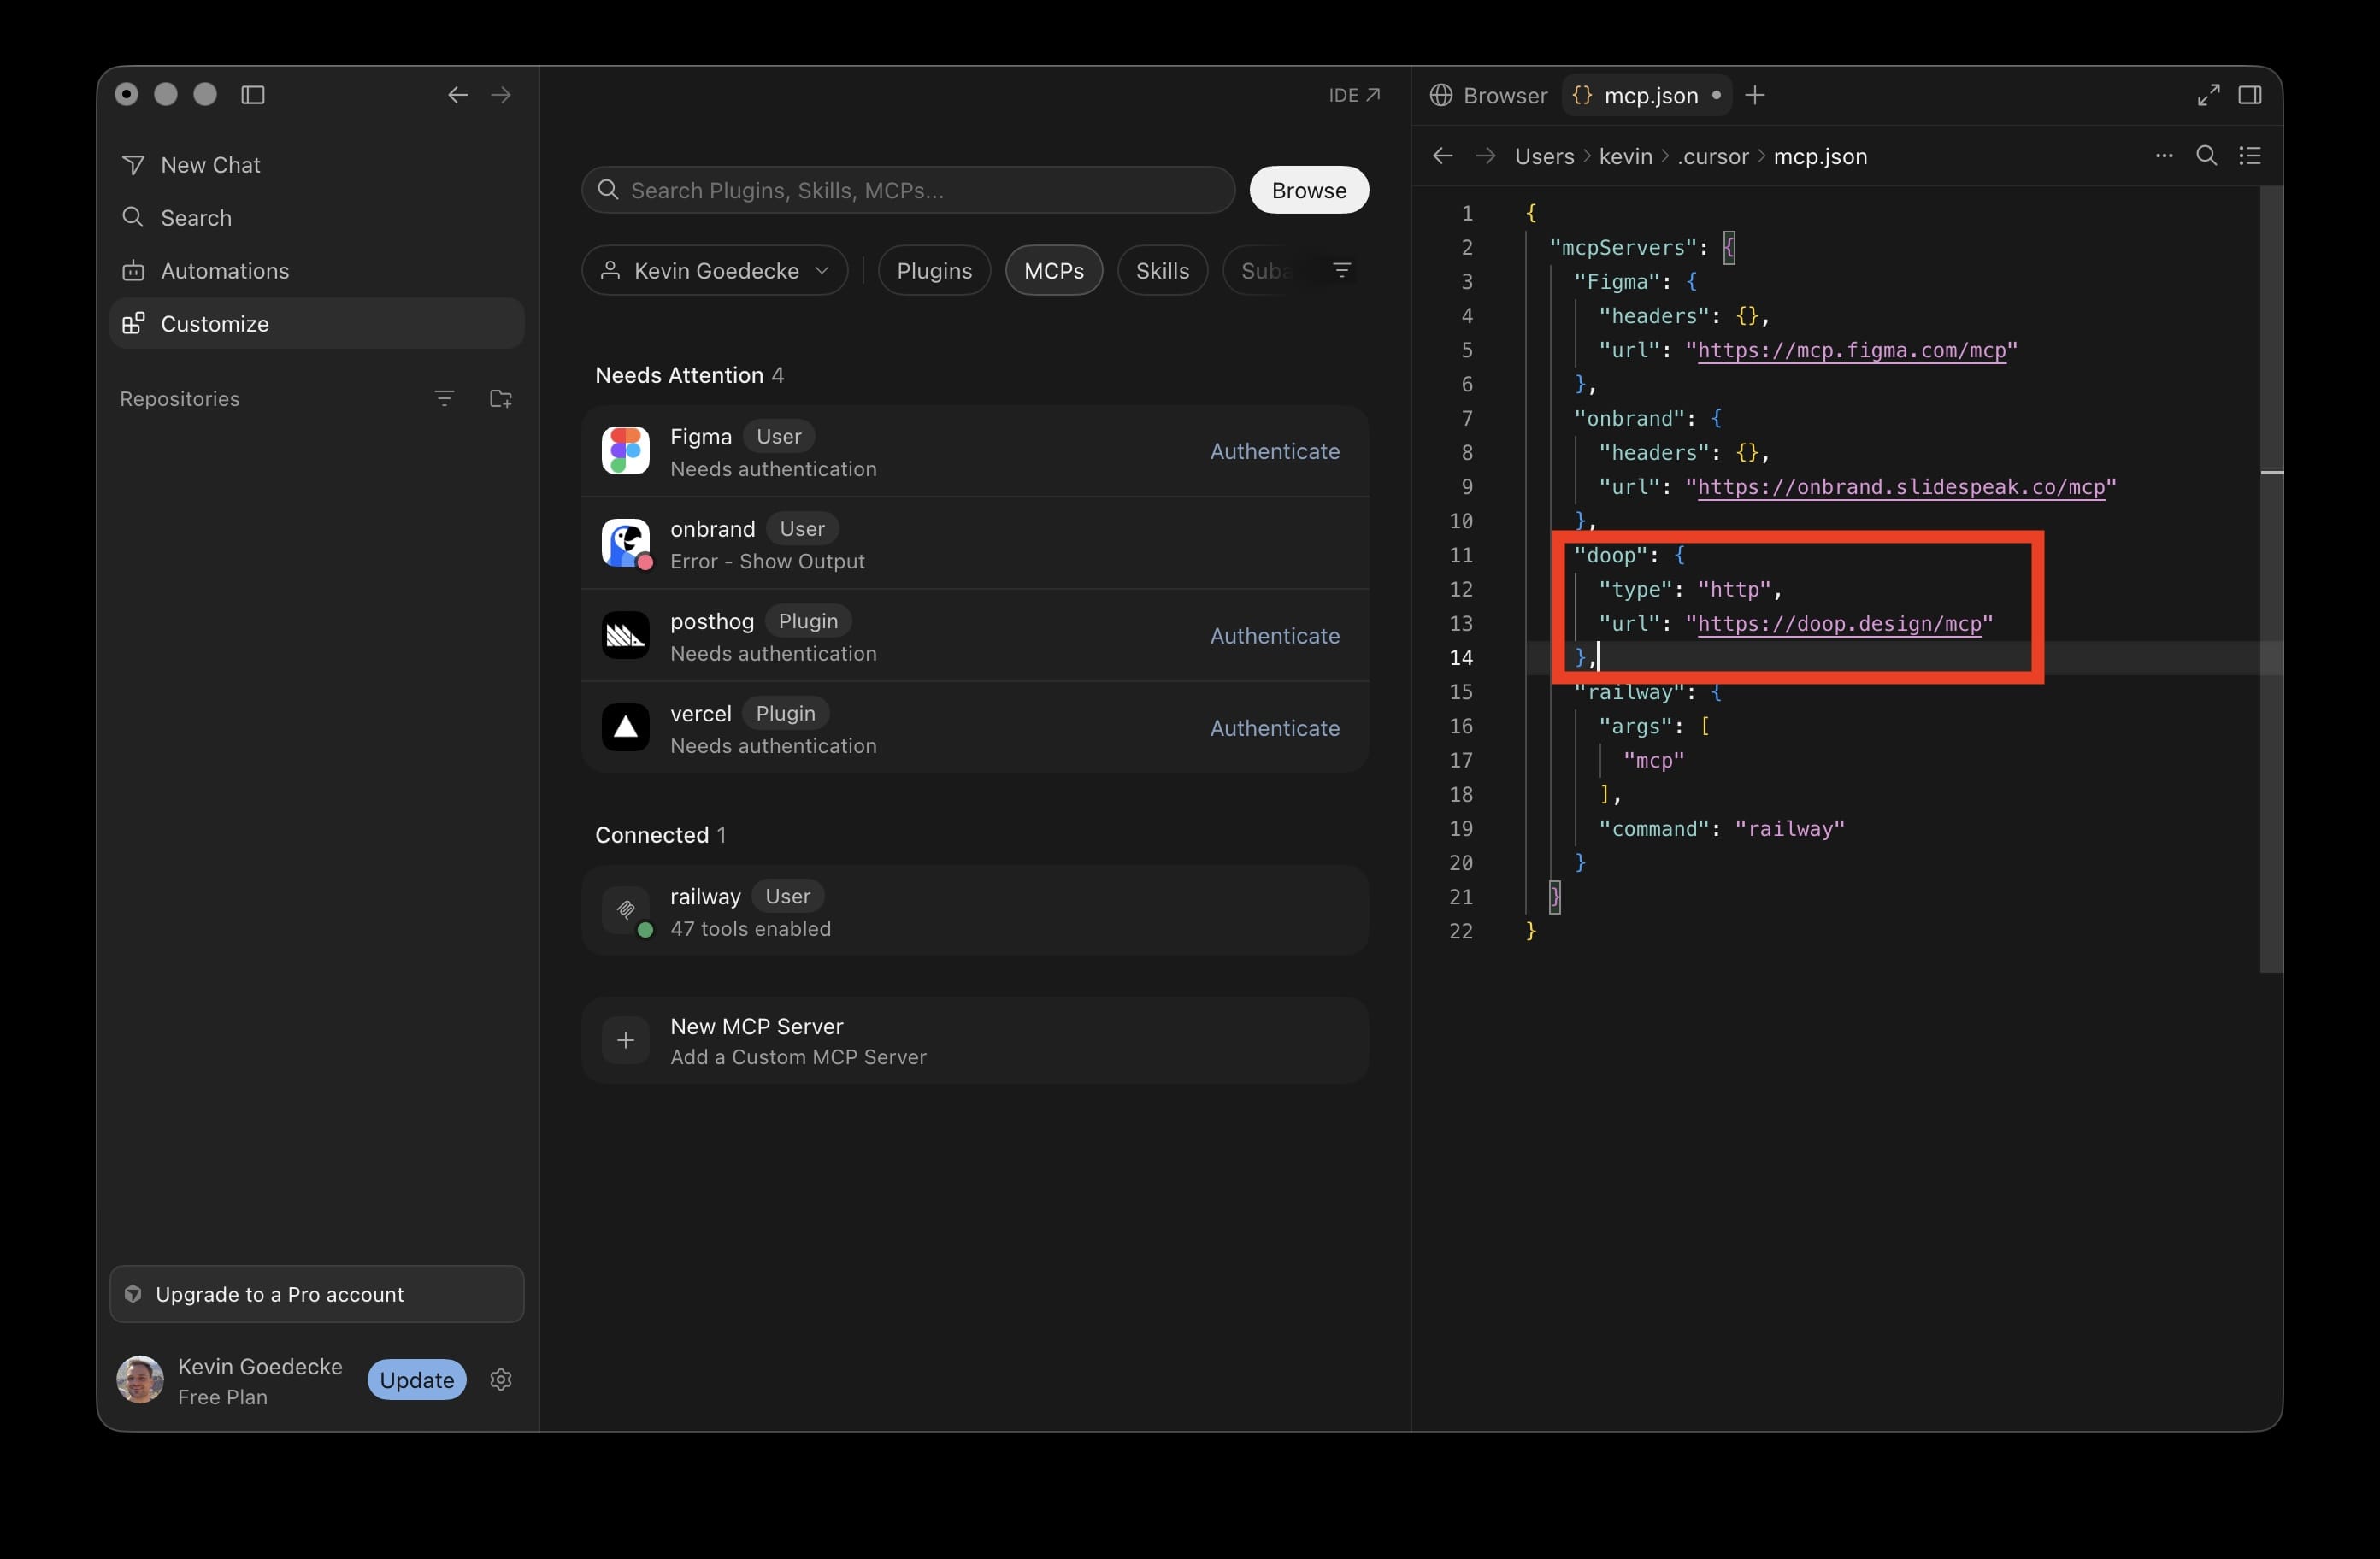Click the kevin breadcrumb
This screenshot has width=2380, height=1559.
point(1626,157)
